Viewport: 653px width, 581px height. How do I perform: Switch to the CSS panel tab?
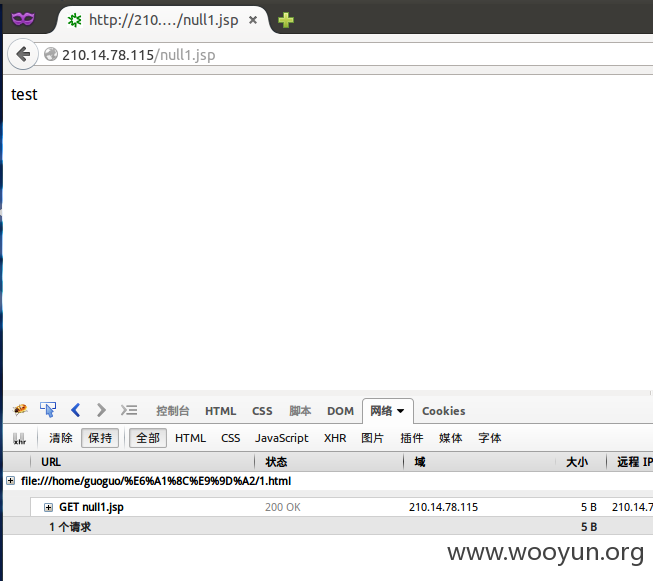point(262,411)
